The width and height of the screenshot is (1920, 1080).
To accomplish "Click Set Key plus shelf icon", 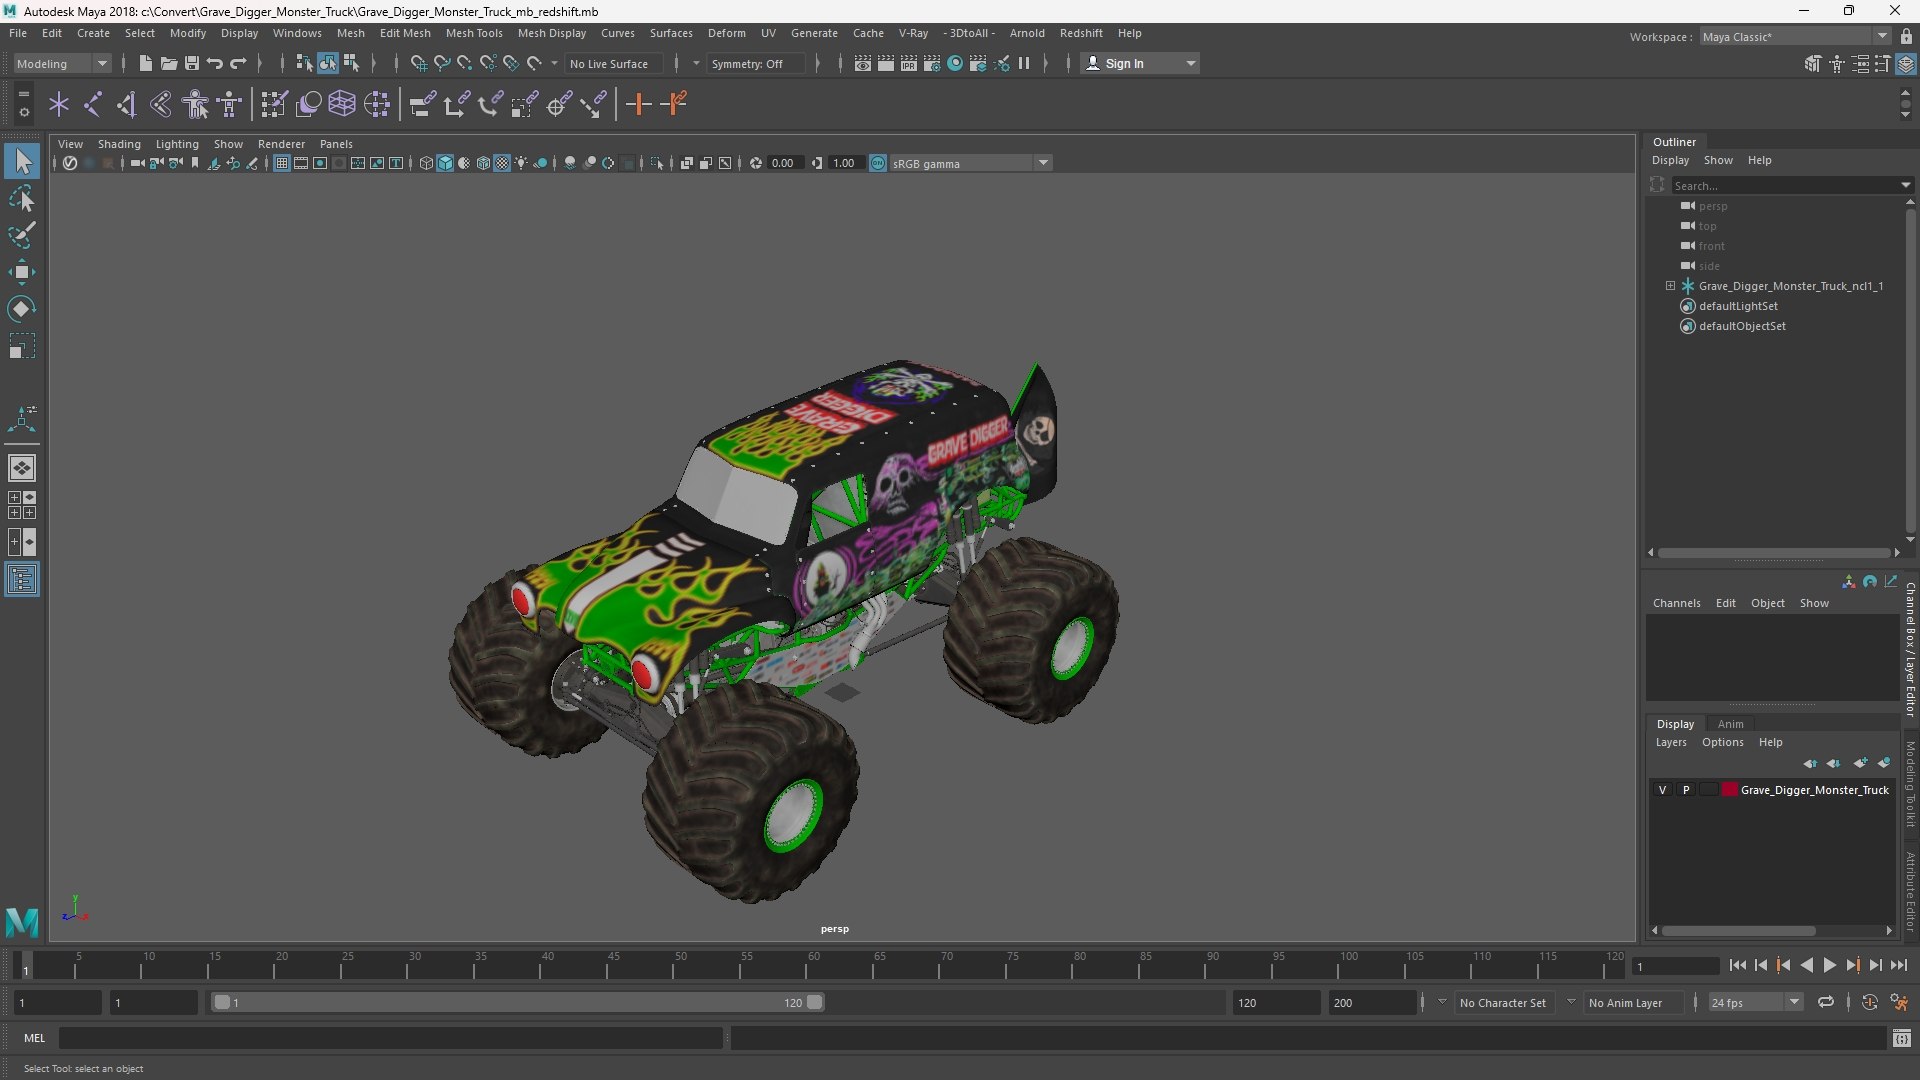I will tap(638, 104).
